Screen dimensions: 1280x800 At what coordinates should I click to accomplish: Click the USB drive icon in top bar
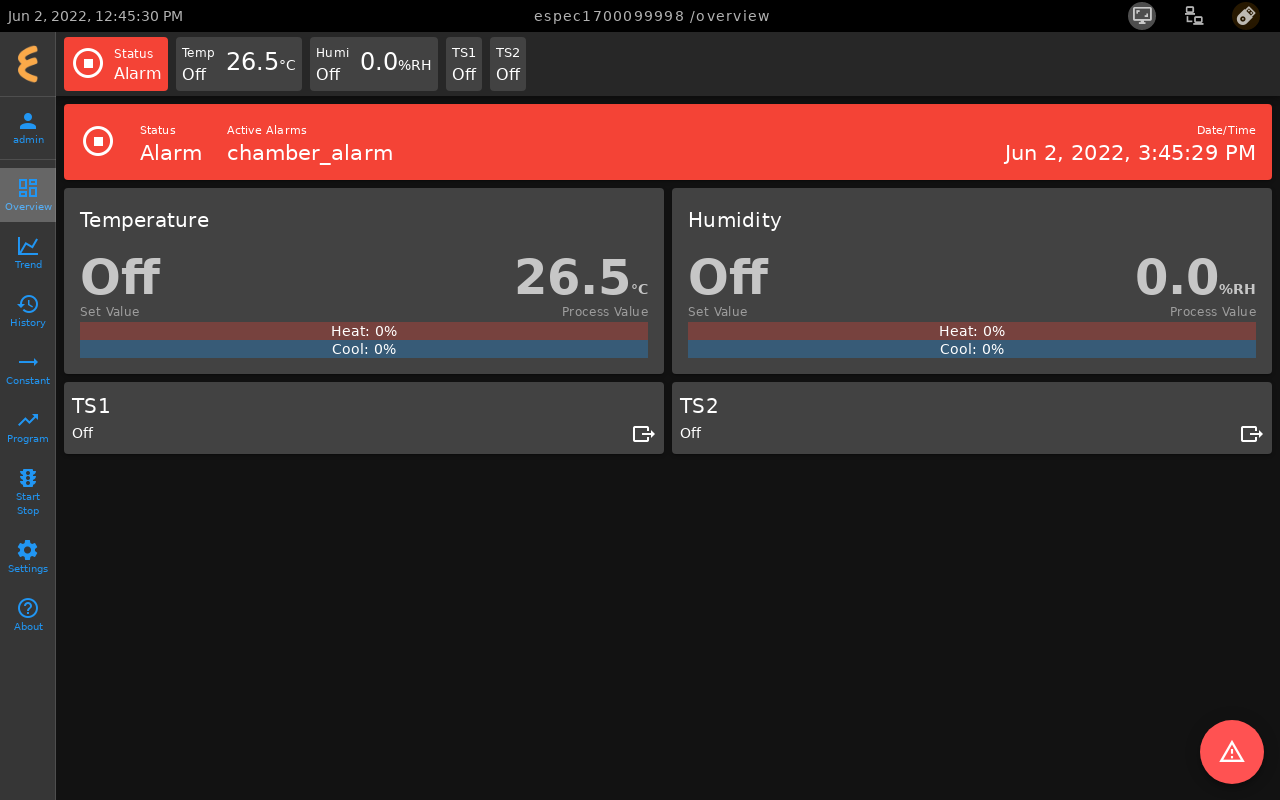coord(1246,15)
